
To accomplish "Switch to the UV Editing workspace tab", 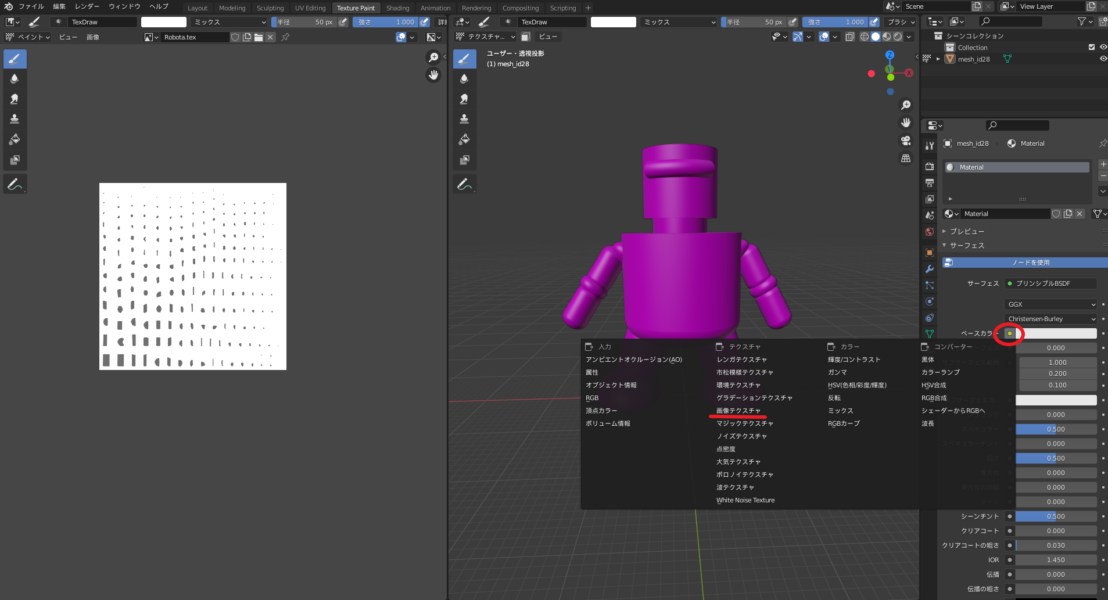I will 310,8.
